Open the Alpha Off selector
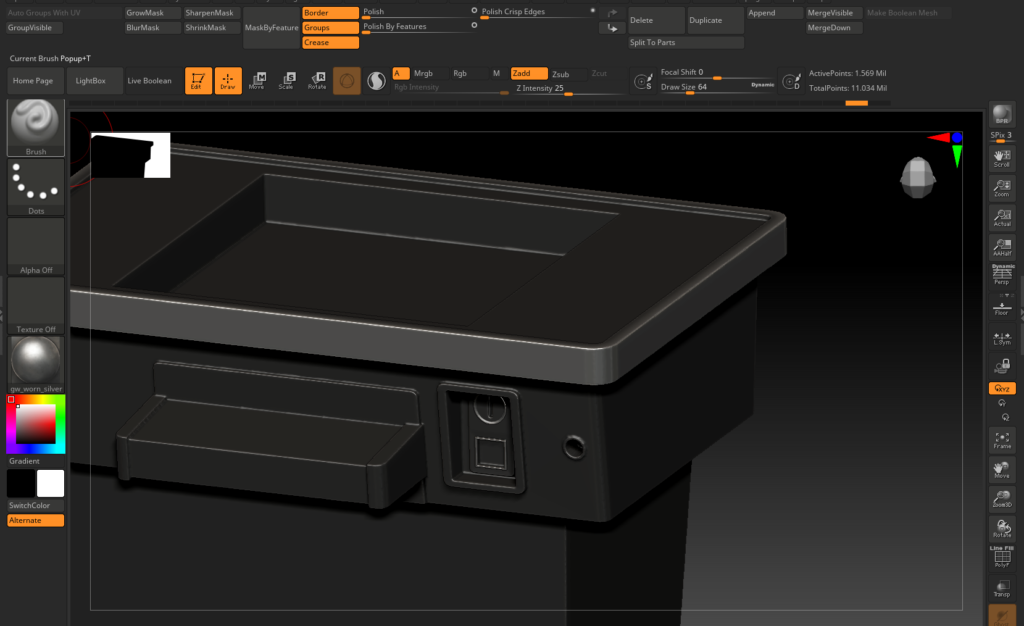The image size is (1024, 626). tap(35, 246)
